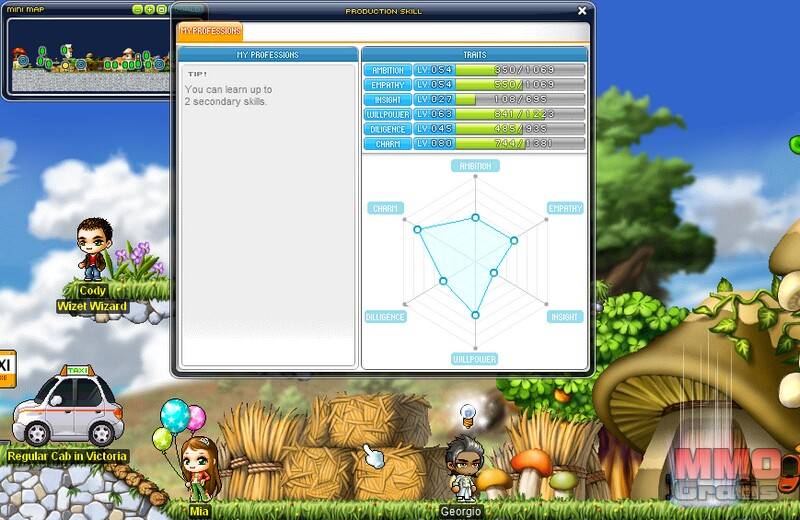Screen dimensions: 800x520
Task: Click the minimap expand (plus) button
Action: tap(150, 9)
